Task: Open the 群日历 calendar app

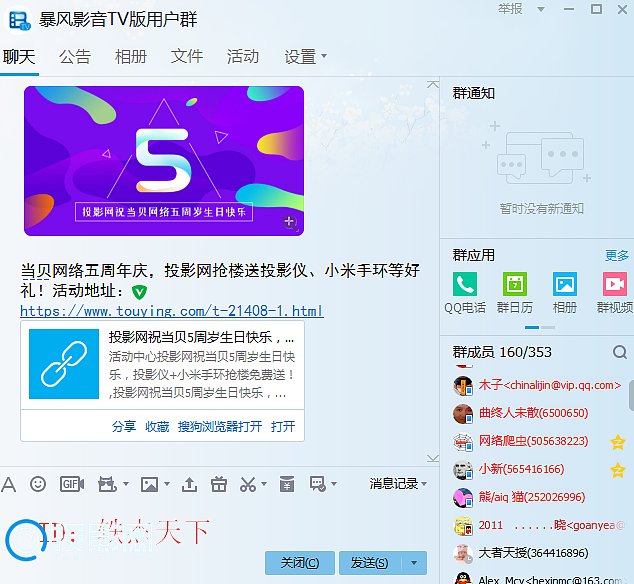Action: 515,284
